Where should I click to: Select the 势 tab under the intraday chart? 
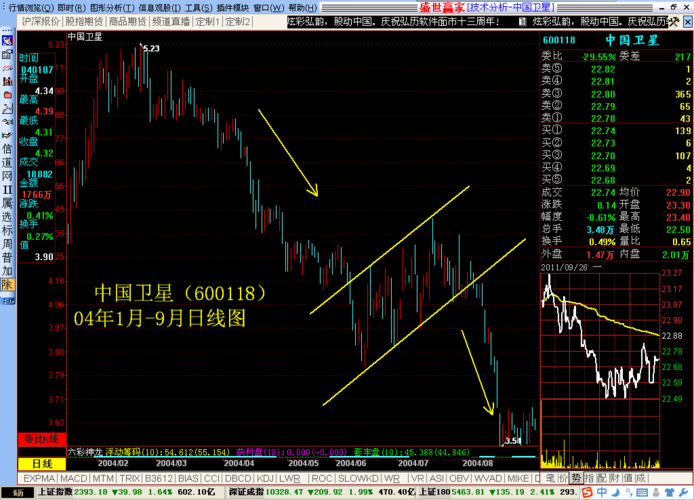point(576,478)
